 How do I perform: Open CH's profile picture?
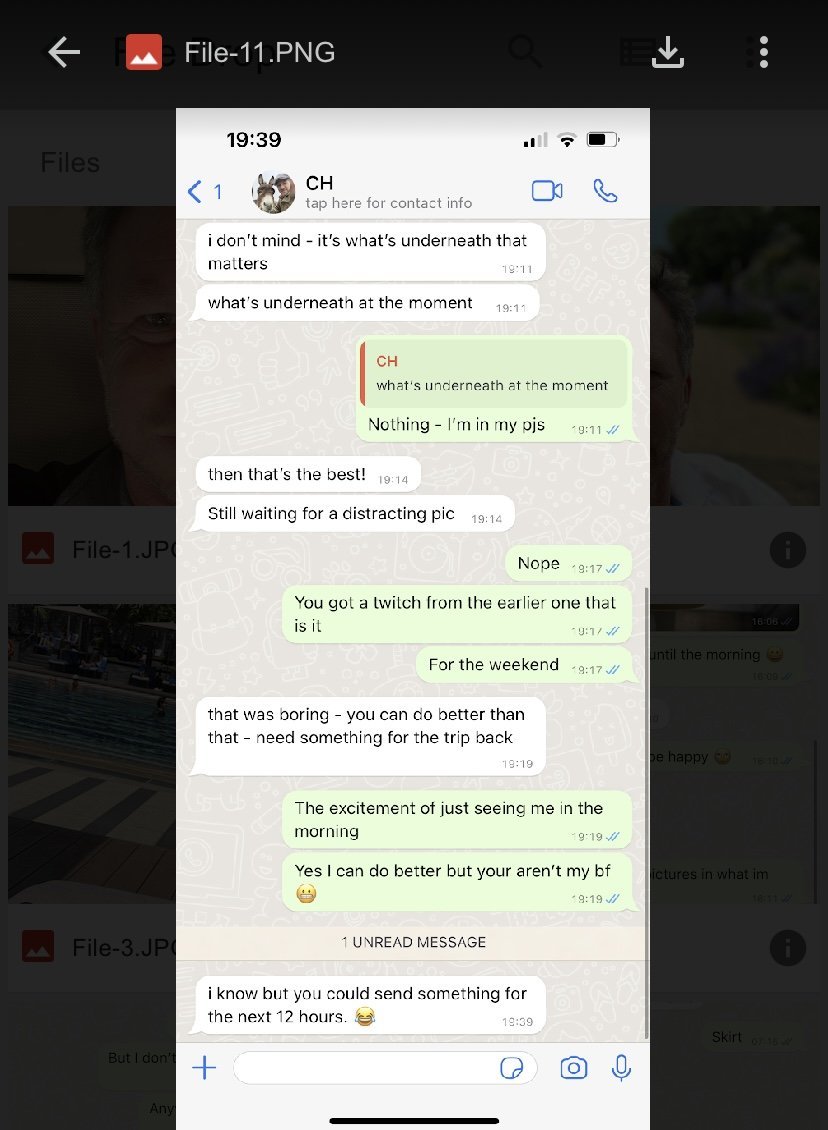tap(273, 192)
